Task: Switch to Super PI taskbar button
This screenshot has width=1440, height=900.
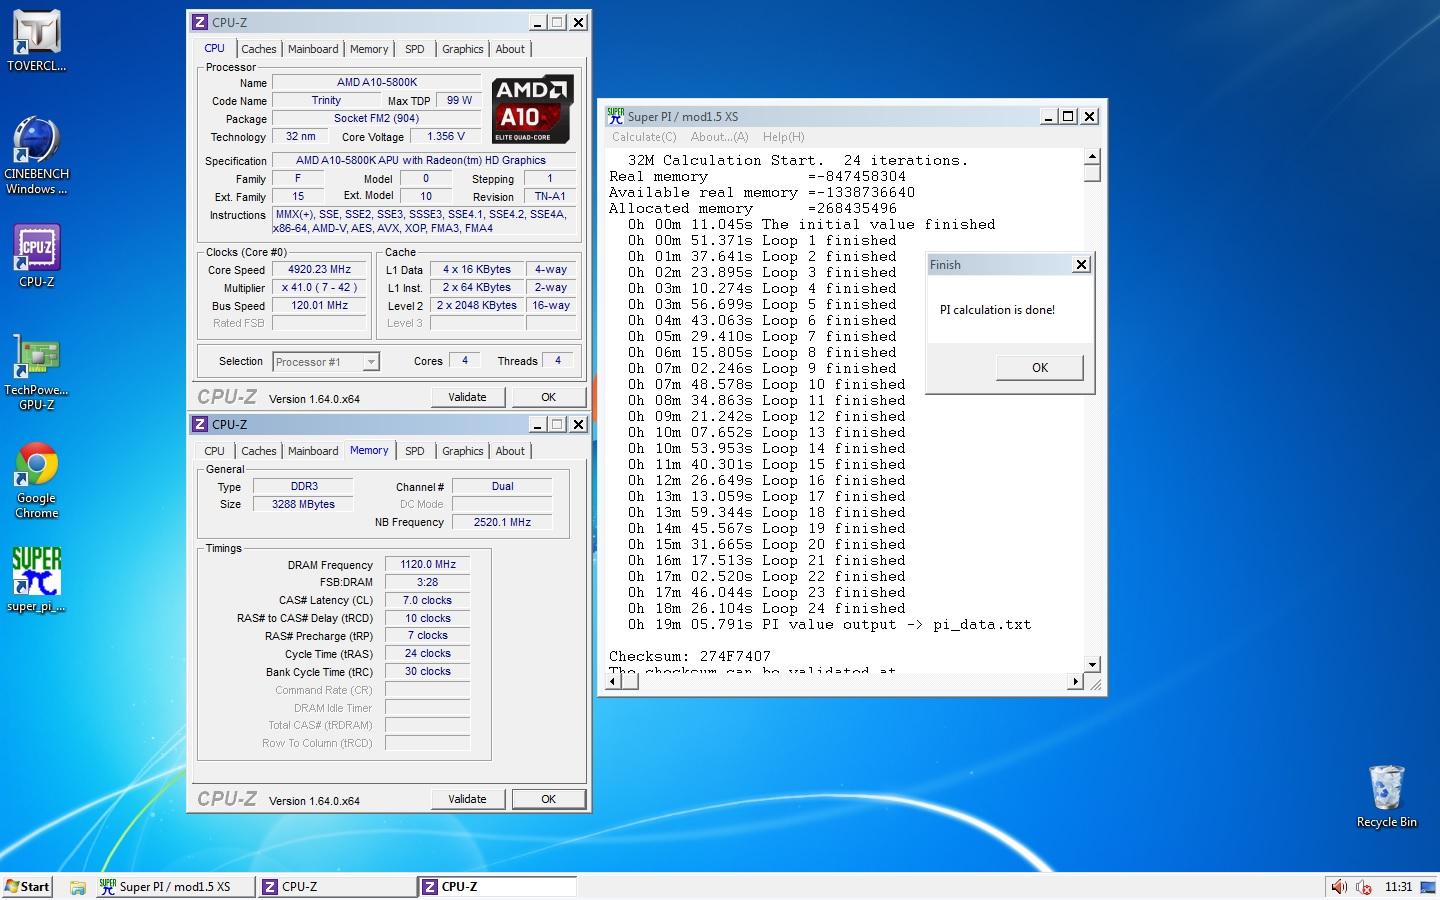Action: [x=174, y=887]
